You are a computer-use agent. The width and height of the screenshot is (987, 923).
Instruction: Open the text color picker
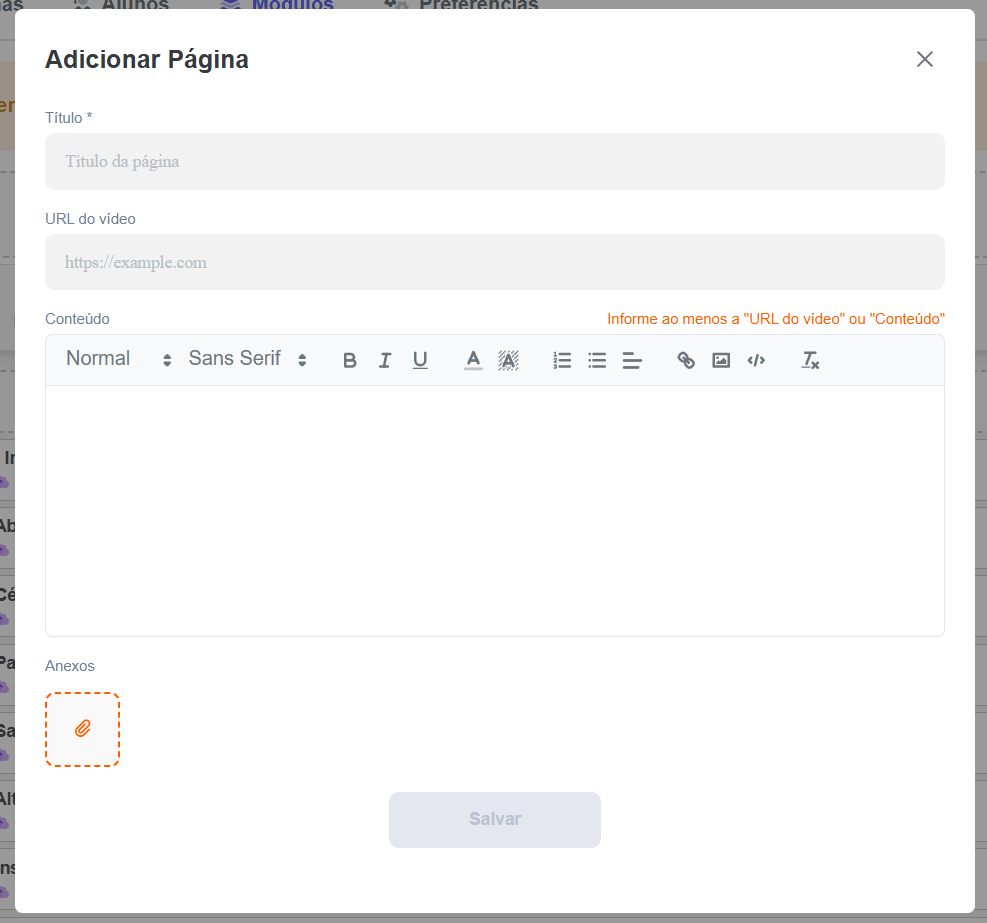point(473,360)
